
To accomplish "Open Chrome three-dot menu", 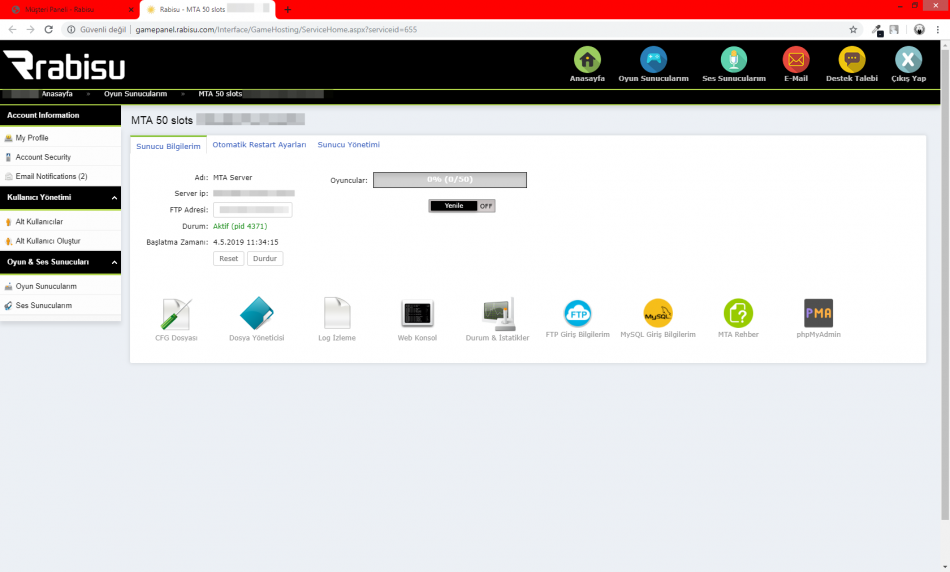I will coord(937,29).
